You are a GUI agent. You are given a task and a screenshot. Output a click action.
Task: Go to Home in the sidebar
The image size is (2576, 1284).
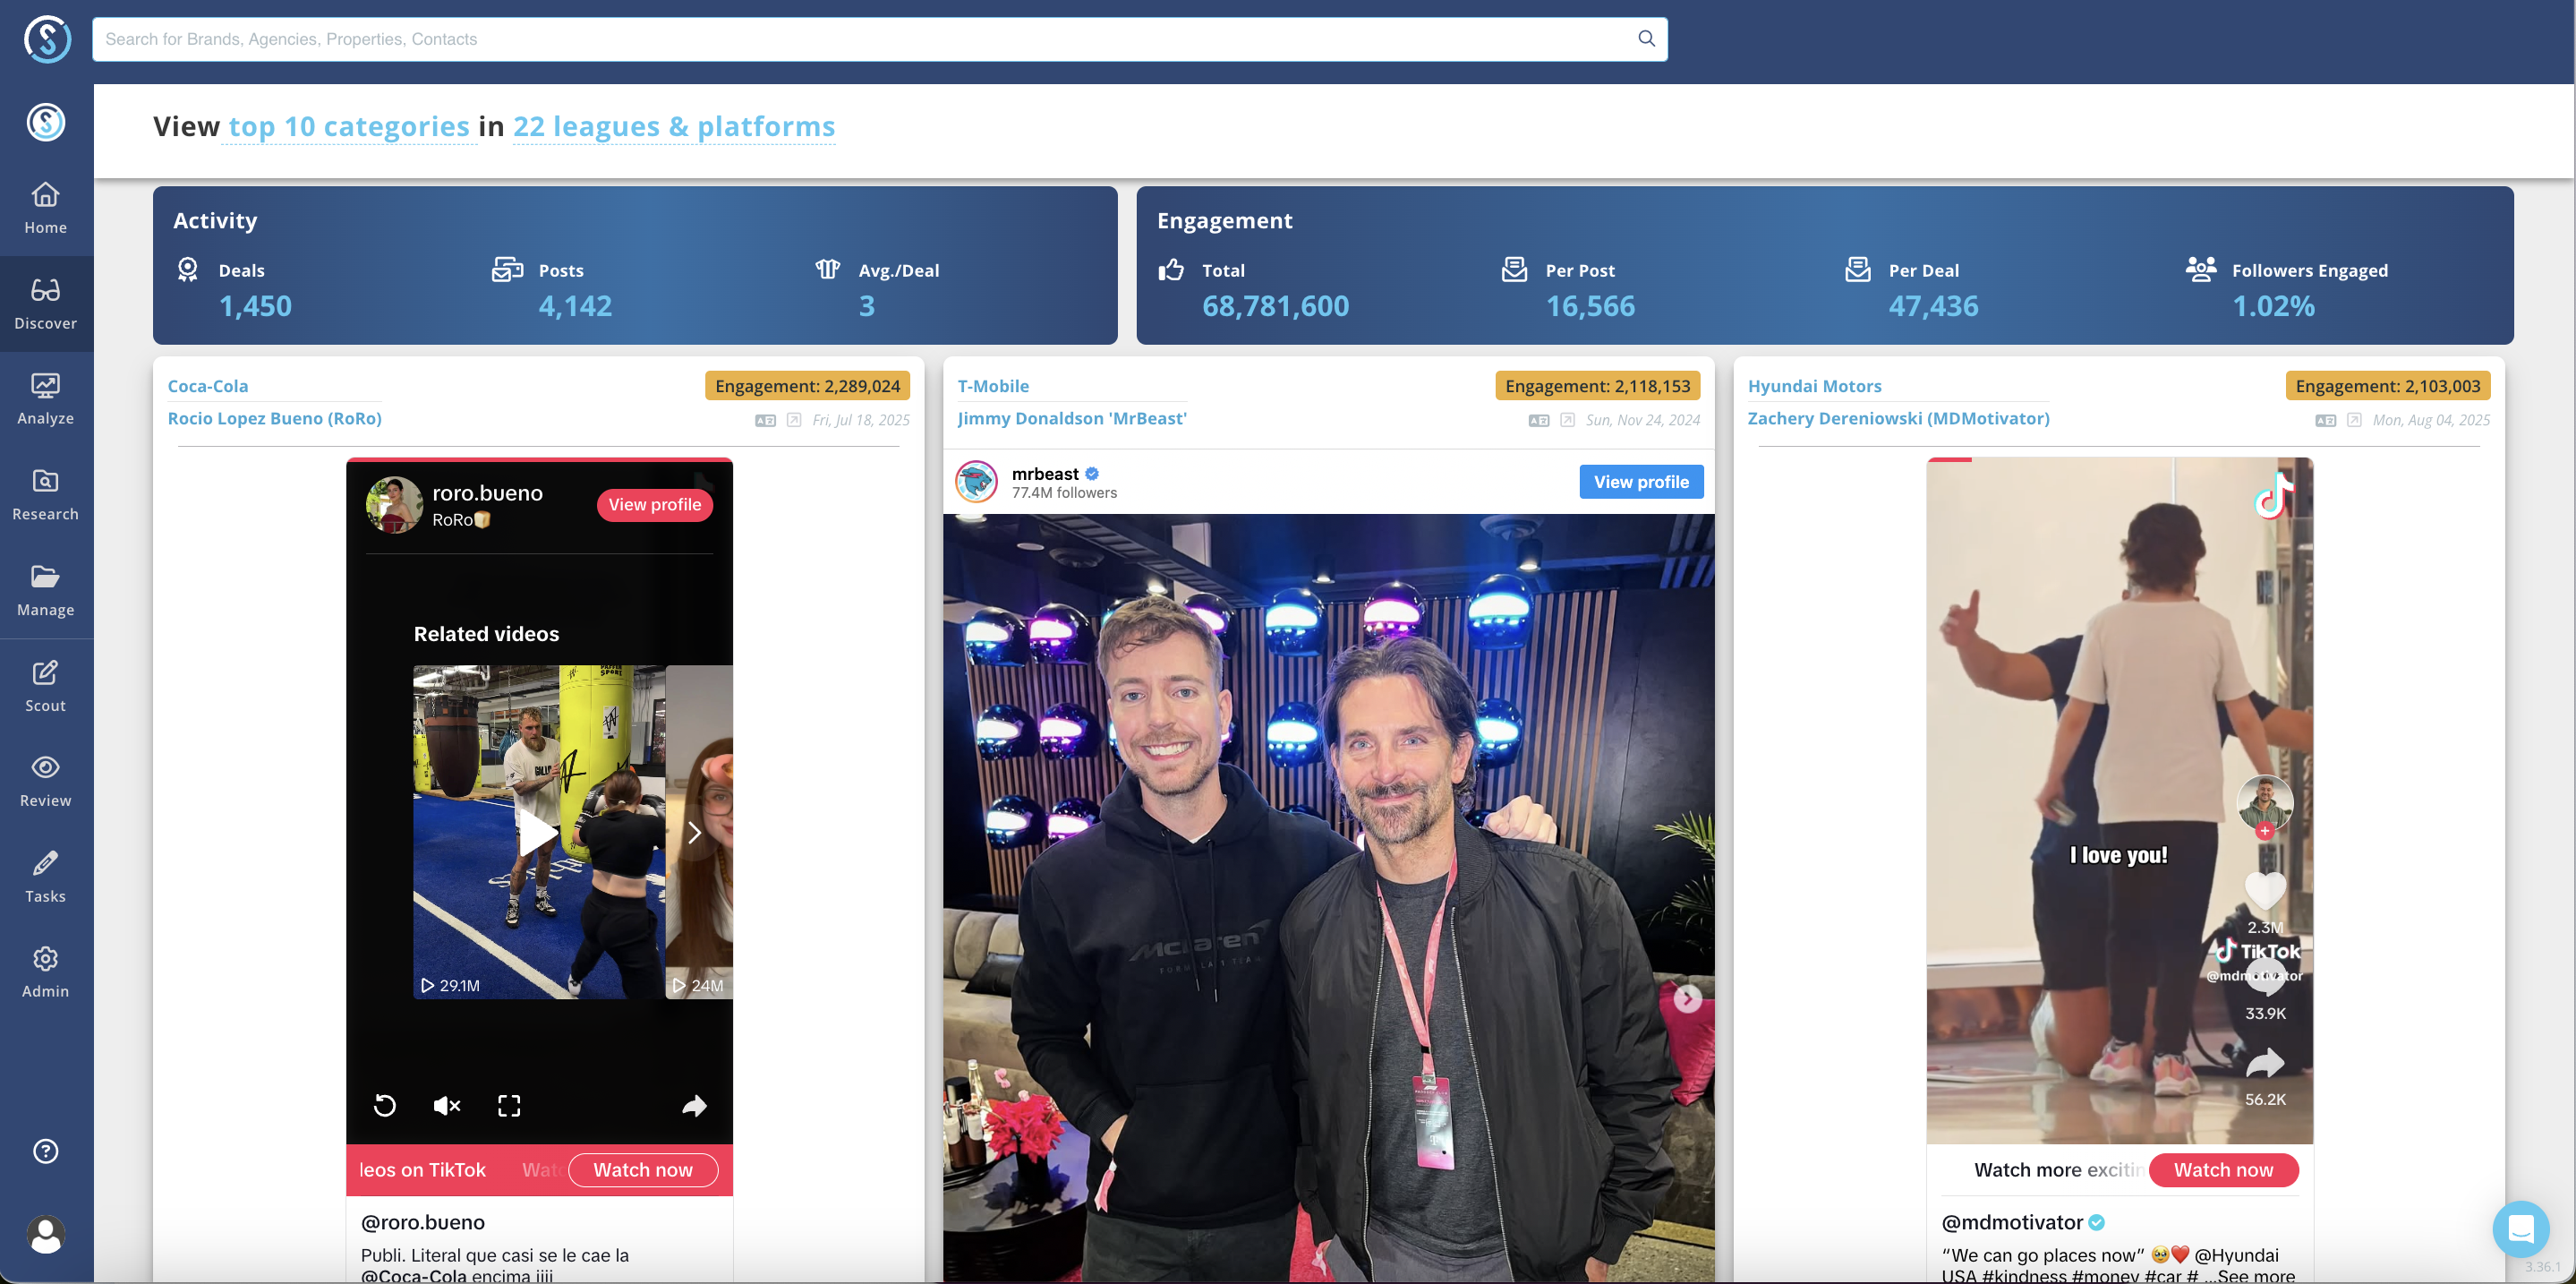click(x=46, y=208)
